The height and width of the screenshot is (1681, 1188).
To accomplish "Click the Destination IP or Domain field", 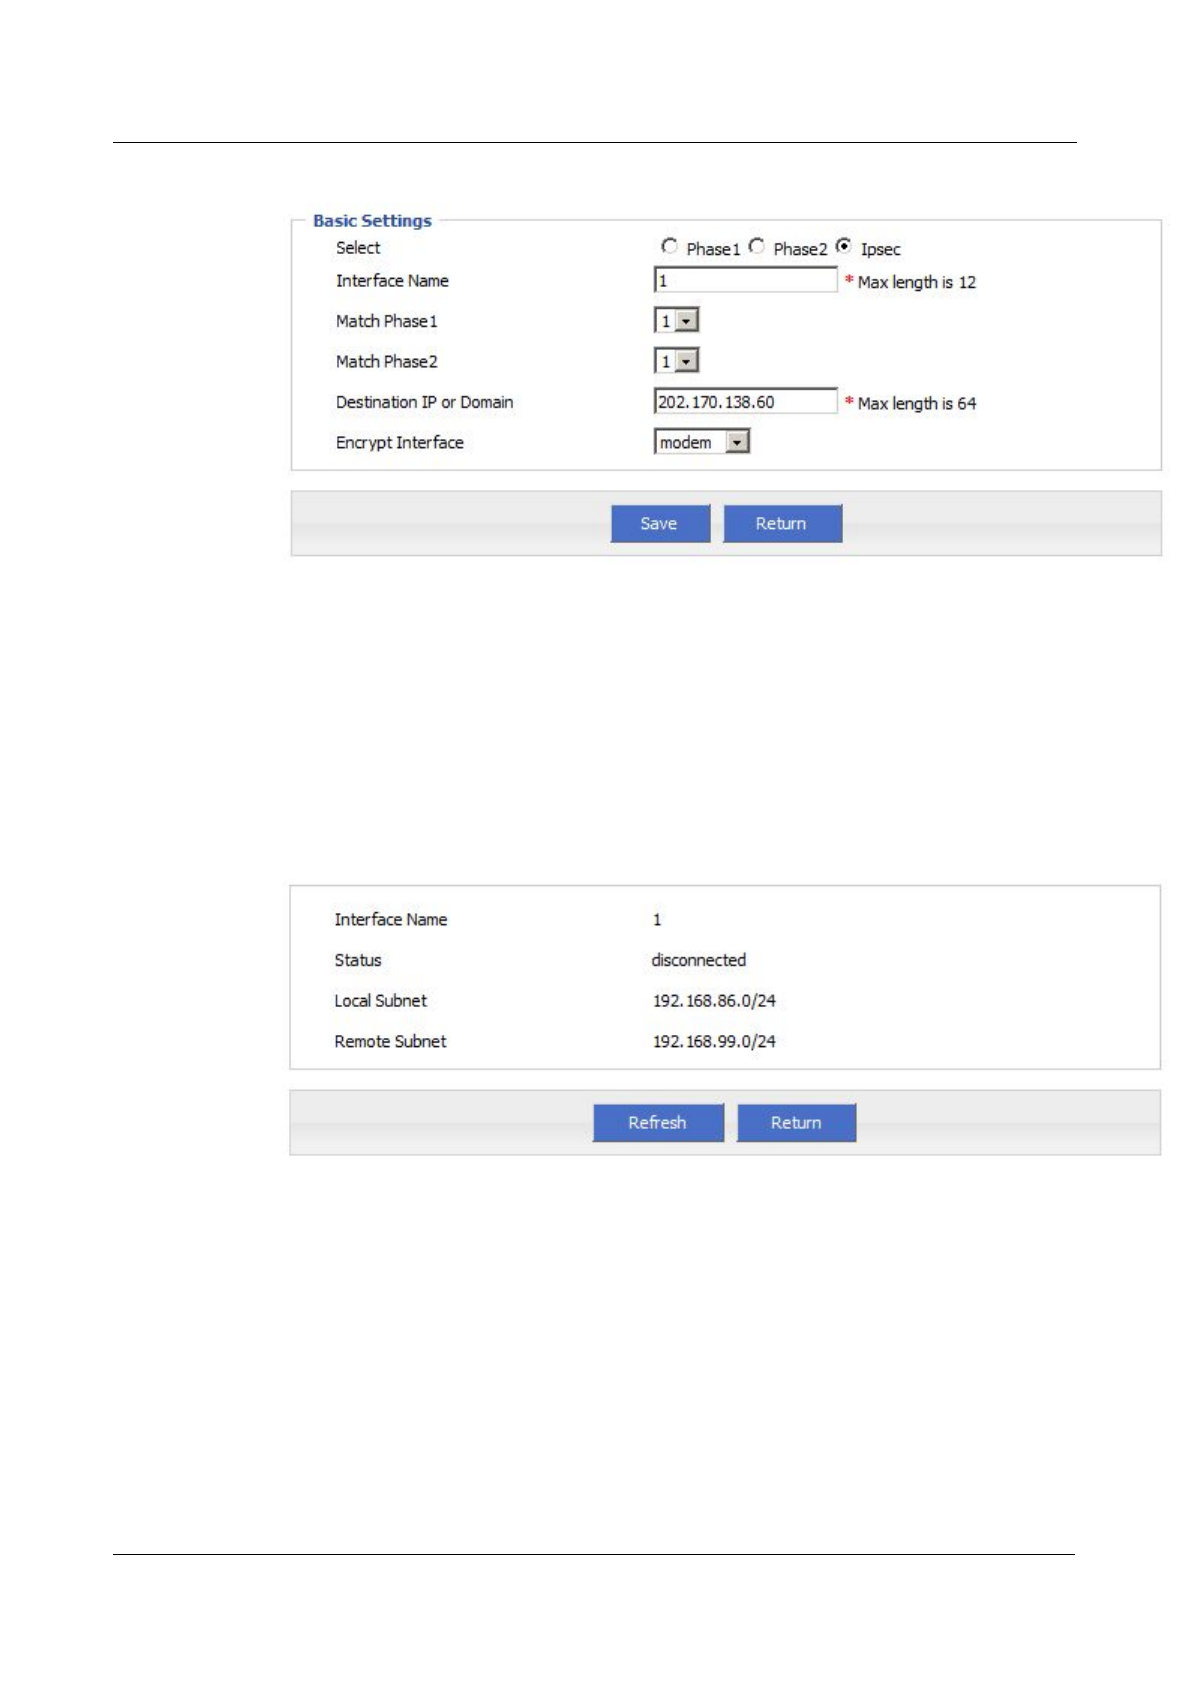I will [x=746, y=401].
